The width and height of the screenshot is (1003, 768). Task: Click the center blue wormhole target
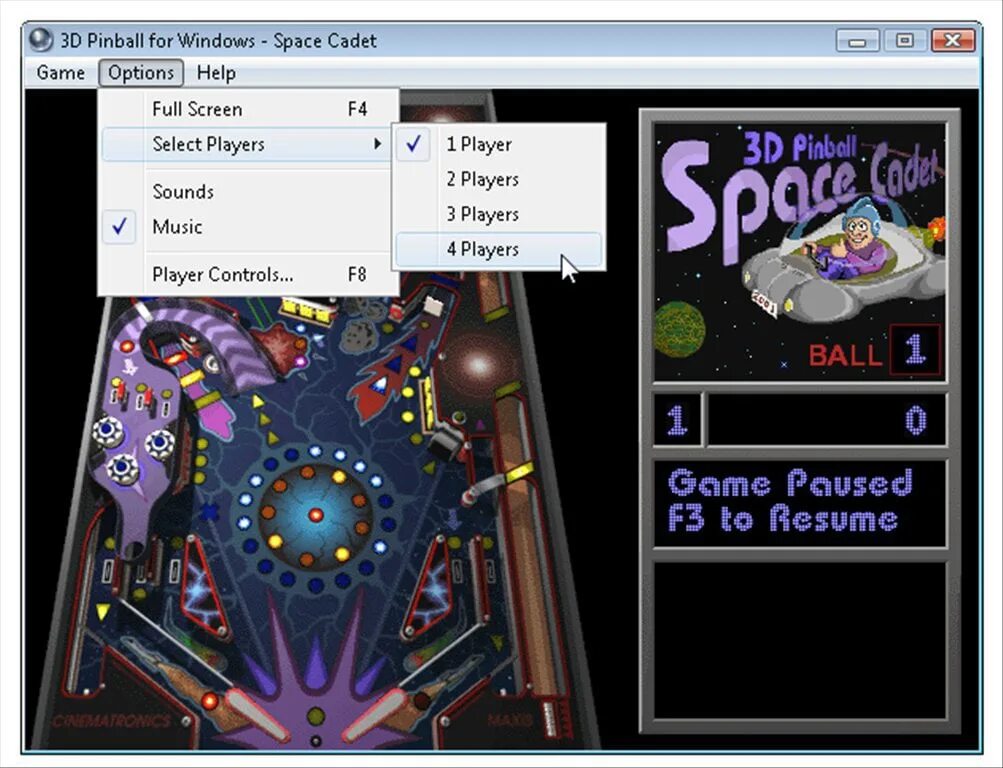click(314, 514)
